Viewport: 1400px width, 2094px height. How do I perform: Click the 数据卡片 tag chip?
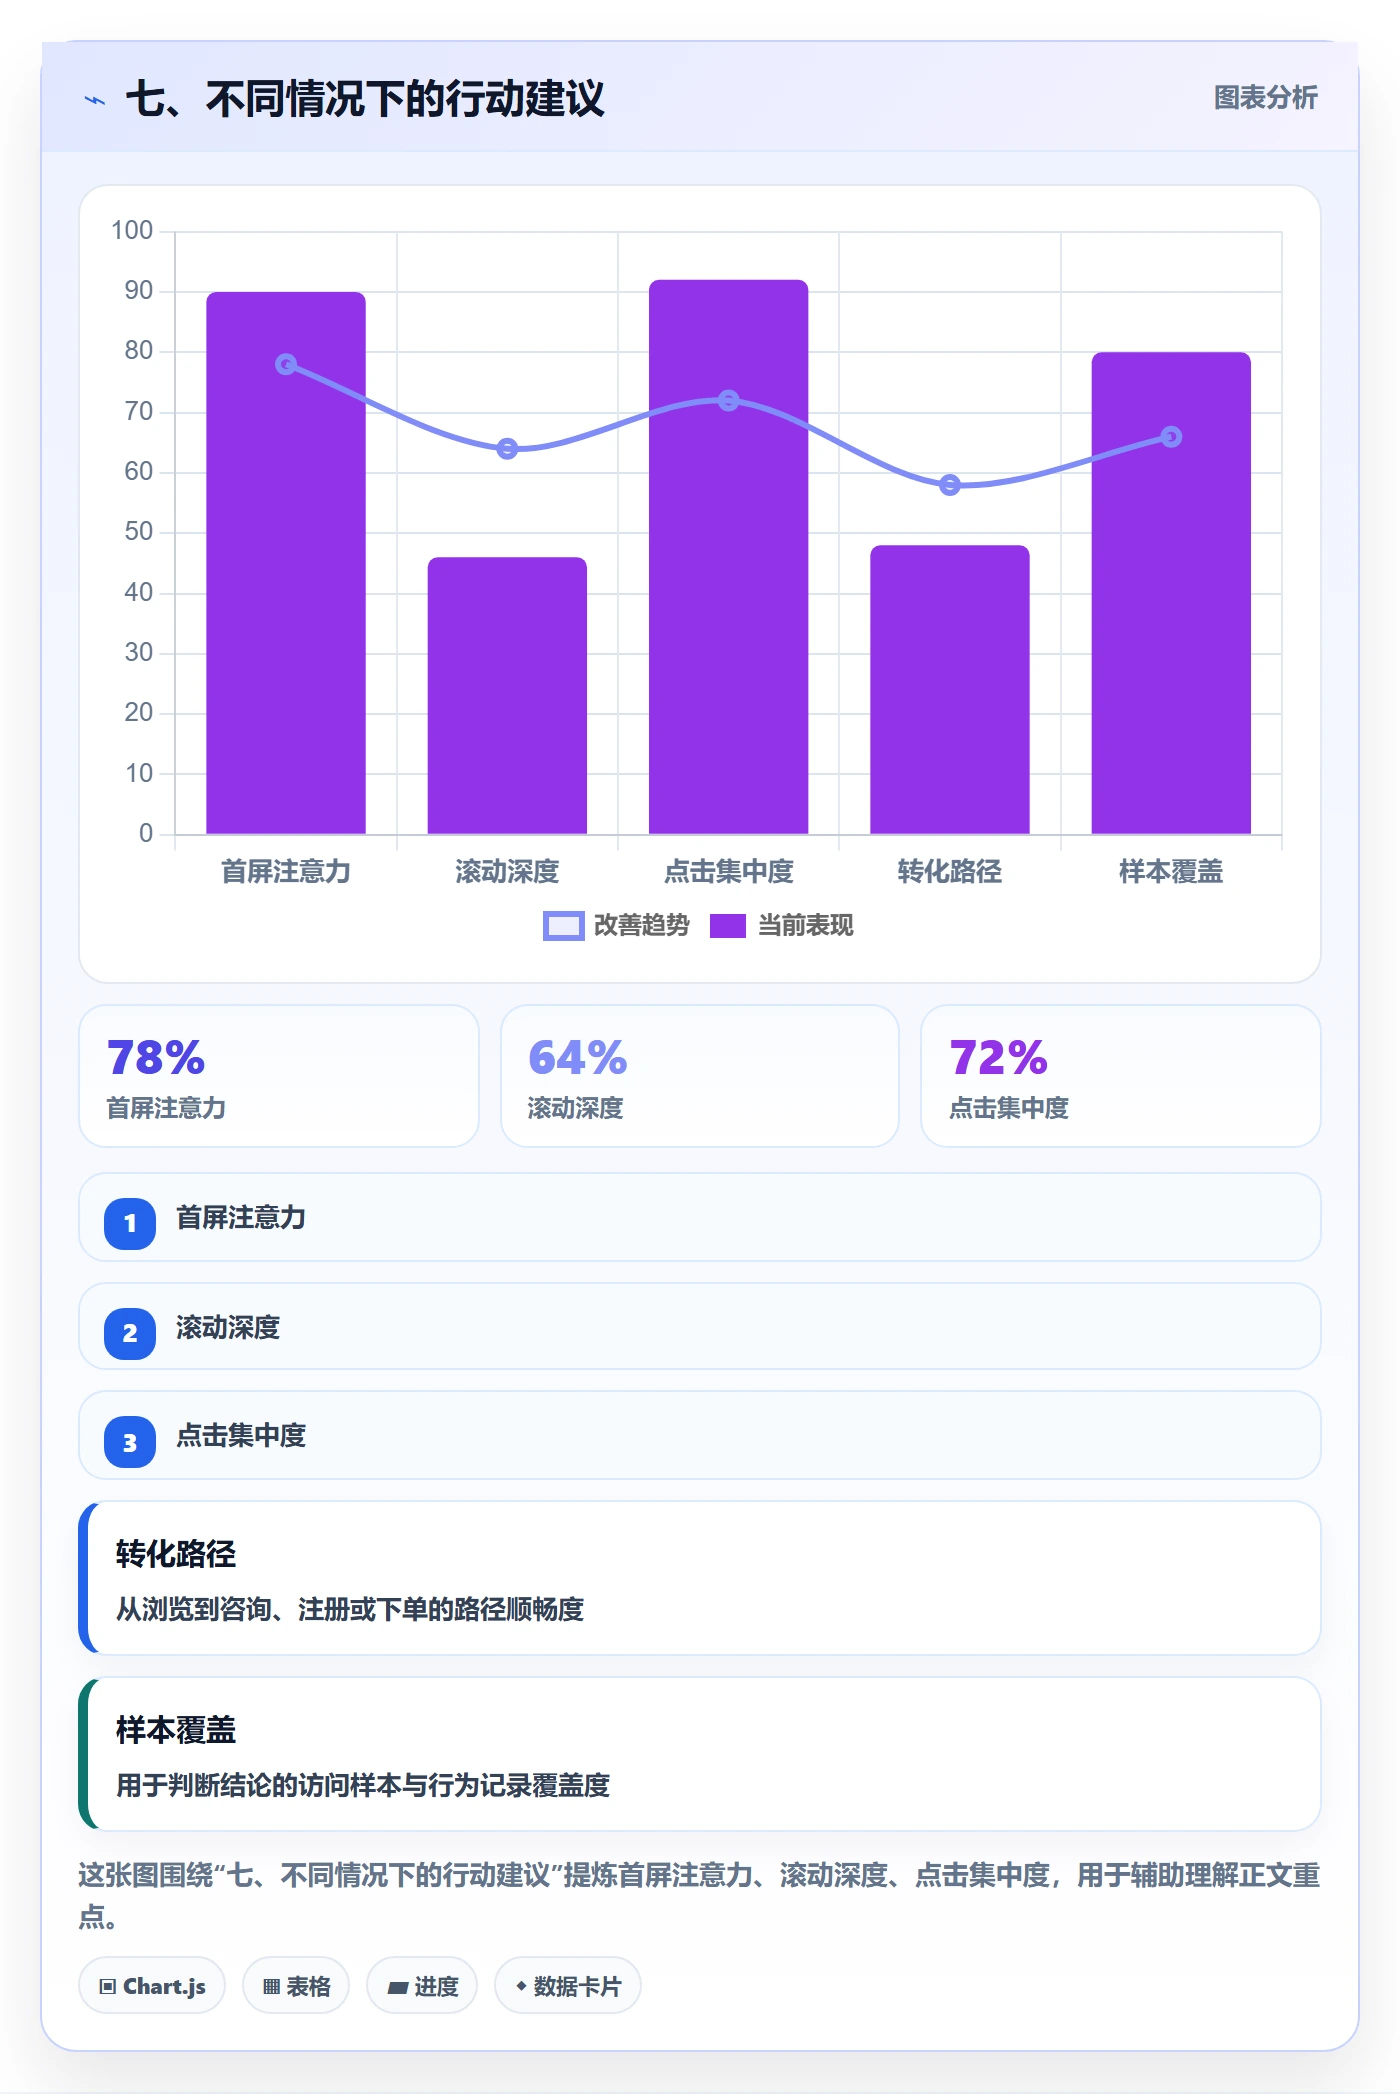568,1986
